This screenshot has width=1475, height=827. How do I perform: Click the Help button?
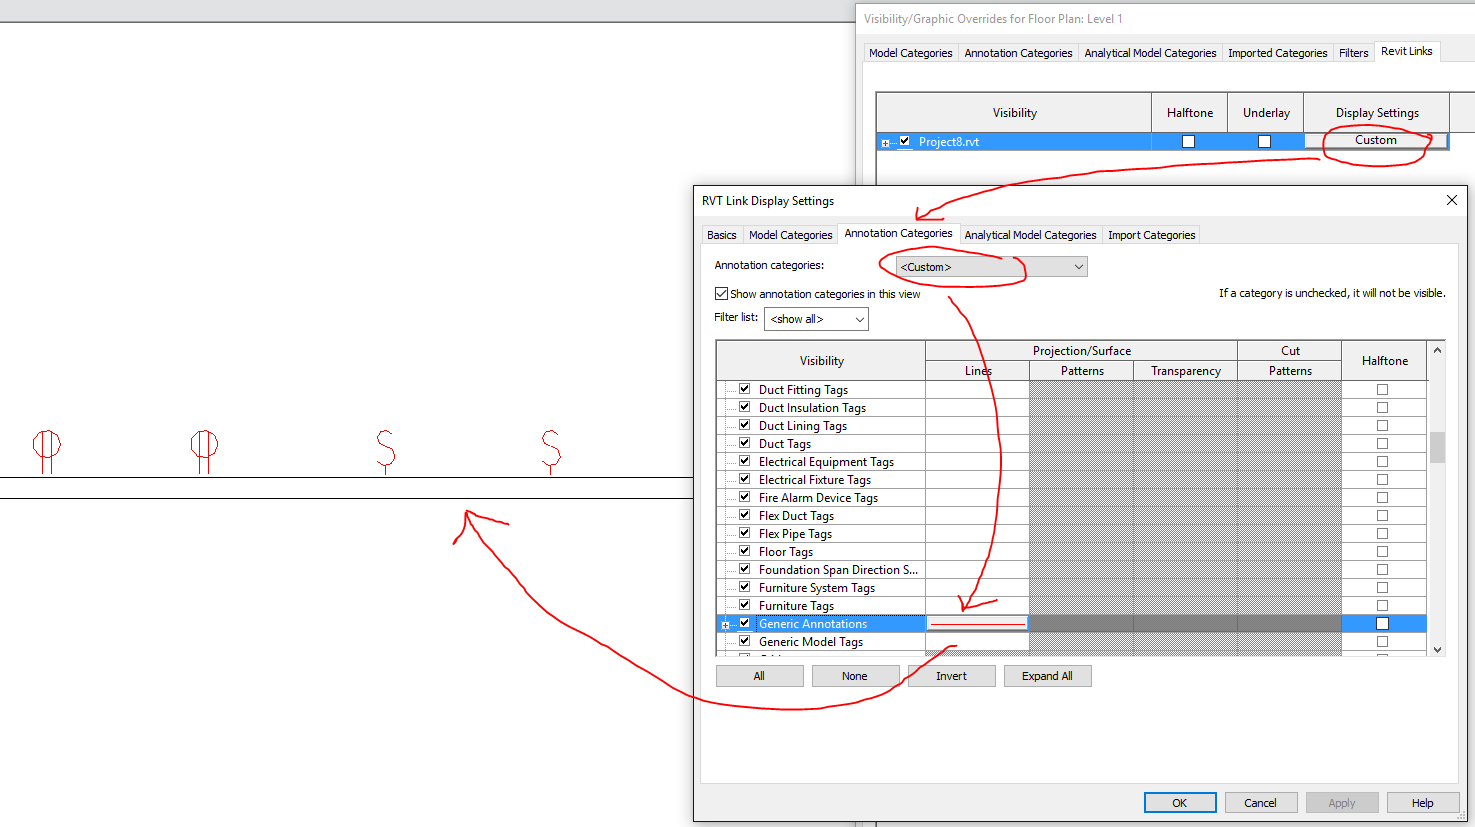click(1423, 803)
